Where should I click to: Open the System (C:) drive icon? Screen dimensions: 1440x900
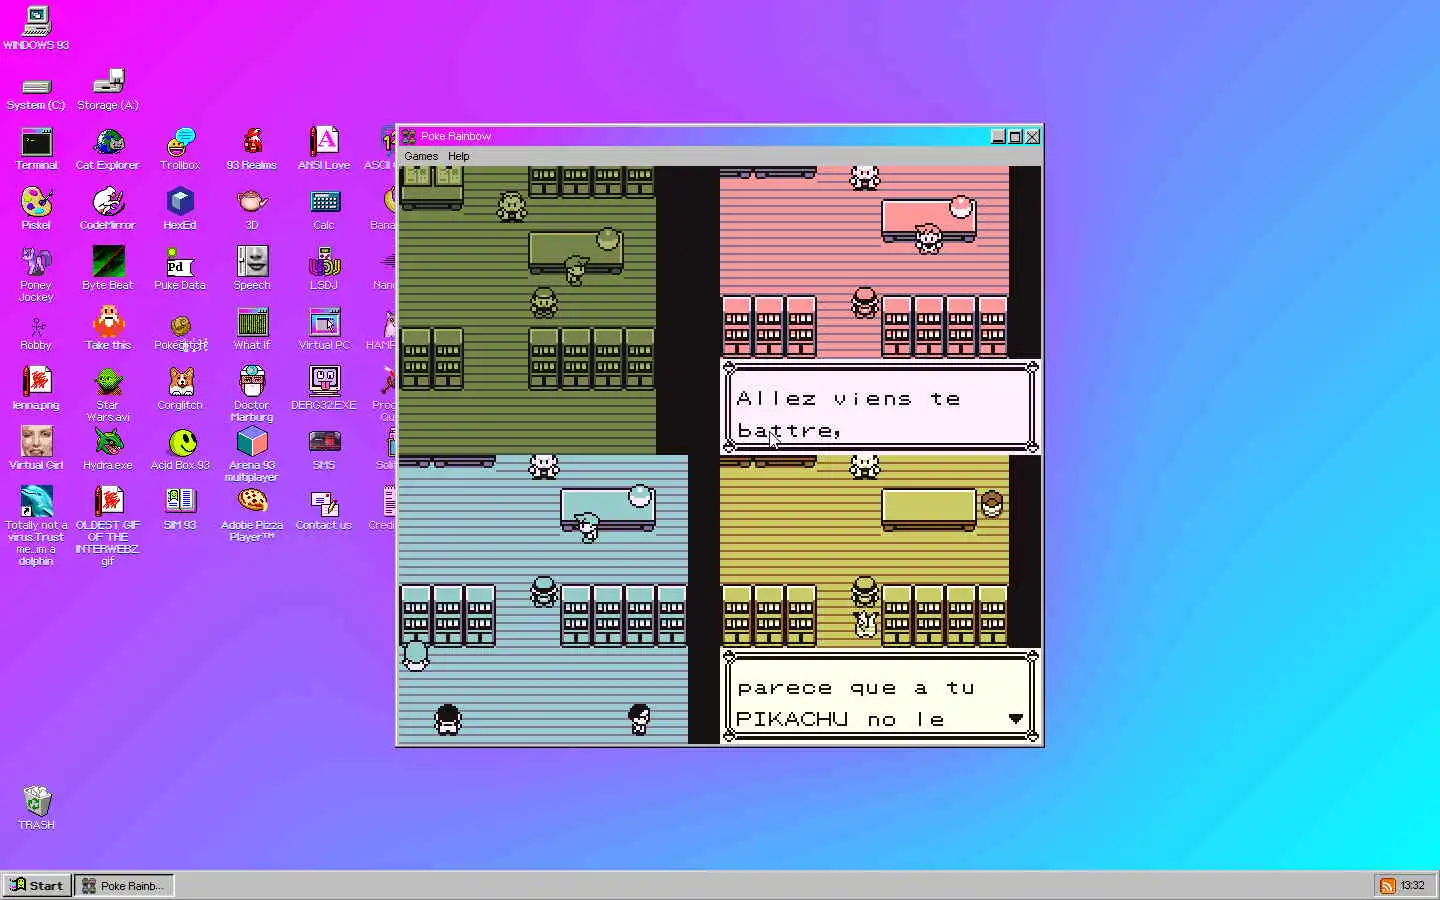[x=36, y=92]
